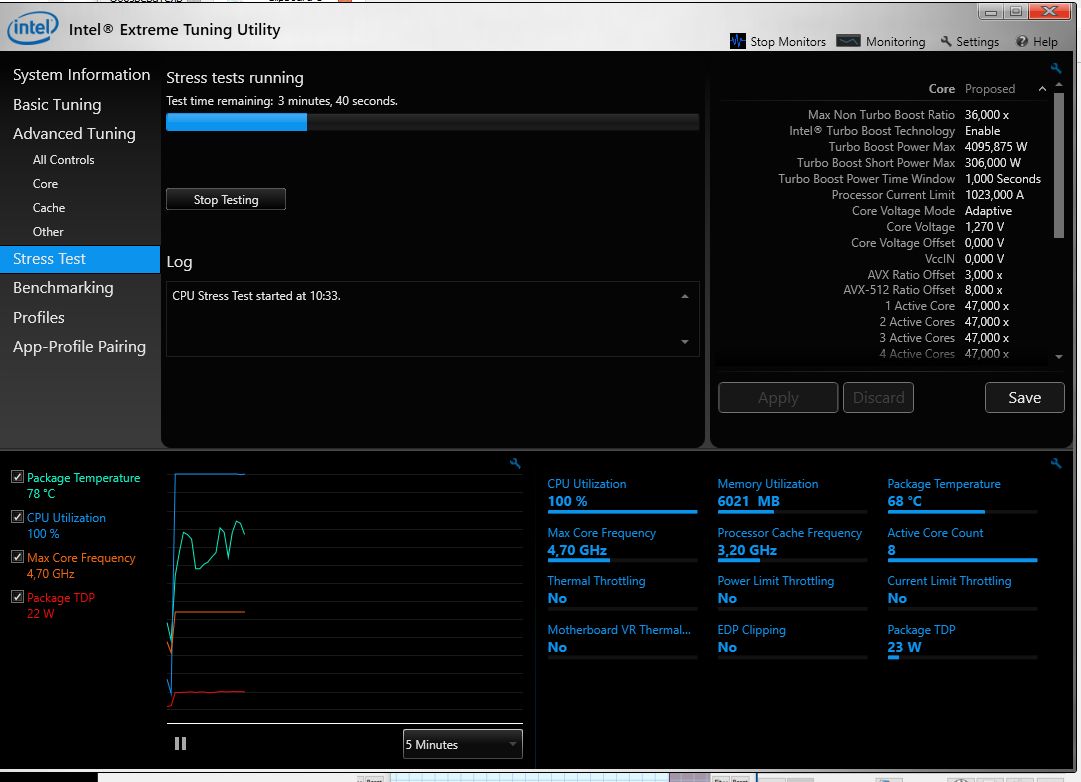Select Cache under Advanced Tuning
This screenshot has height=782, width=1081.
pyautogui.click(x=49, y=208)
